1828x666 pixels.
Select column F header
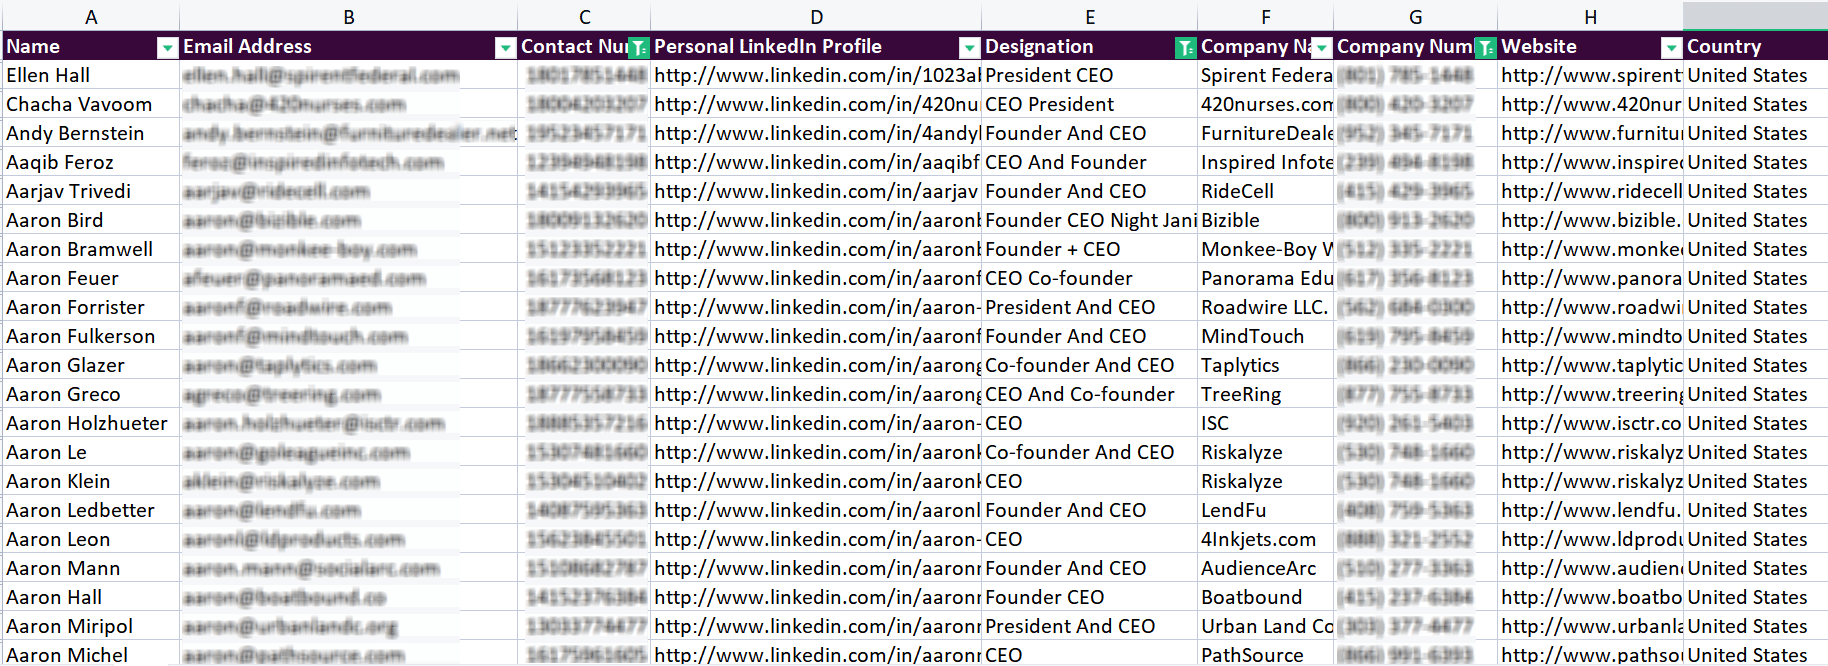(x=1266, y=17)
